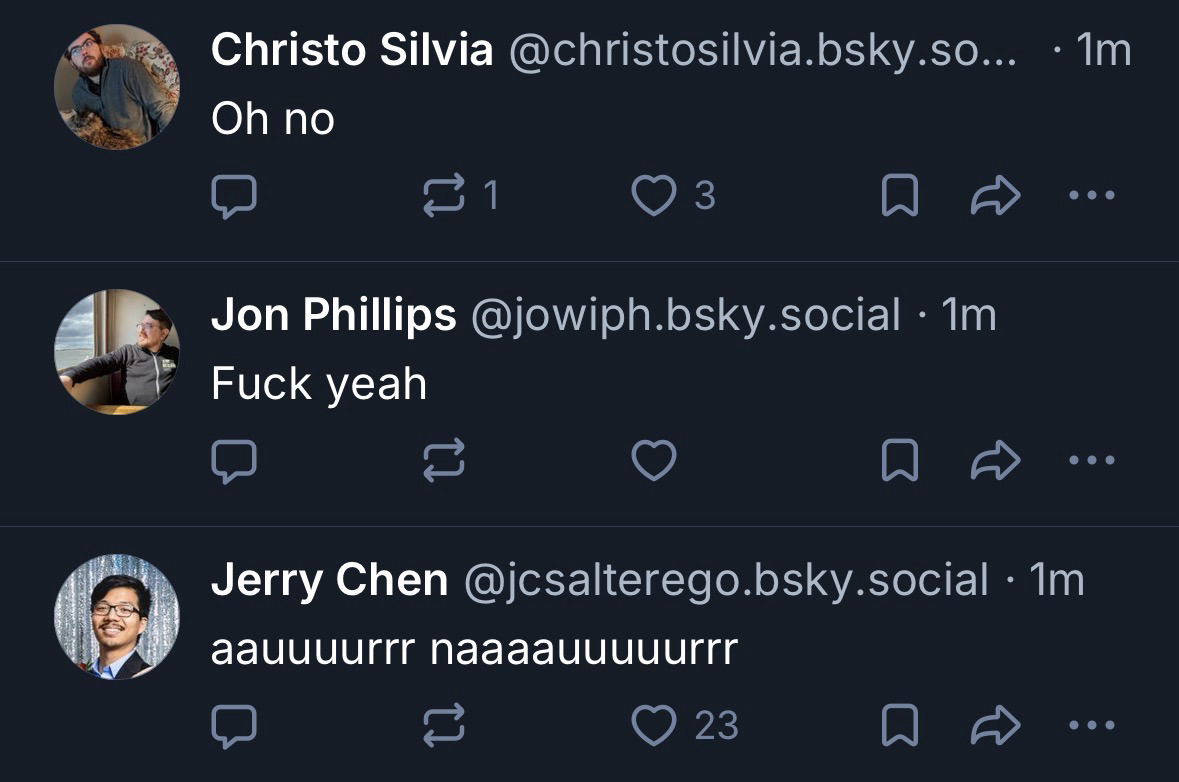Viewport: 1179px width, 782px height.
Task: Bookmark Jon Phillips' post
Action: pyautogui.click(x=899, y=461)
